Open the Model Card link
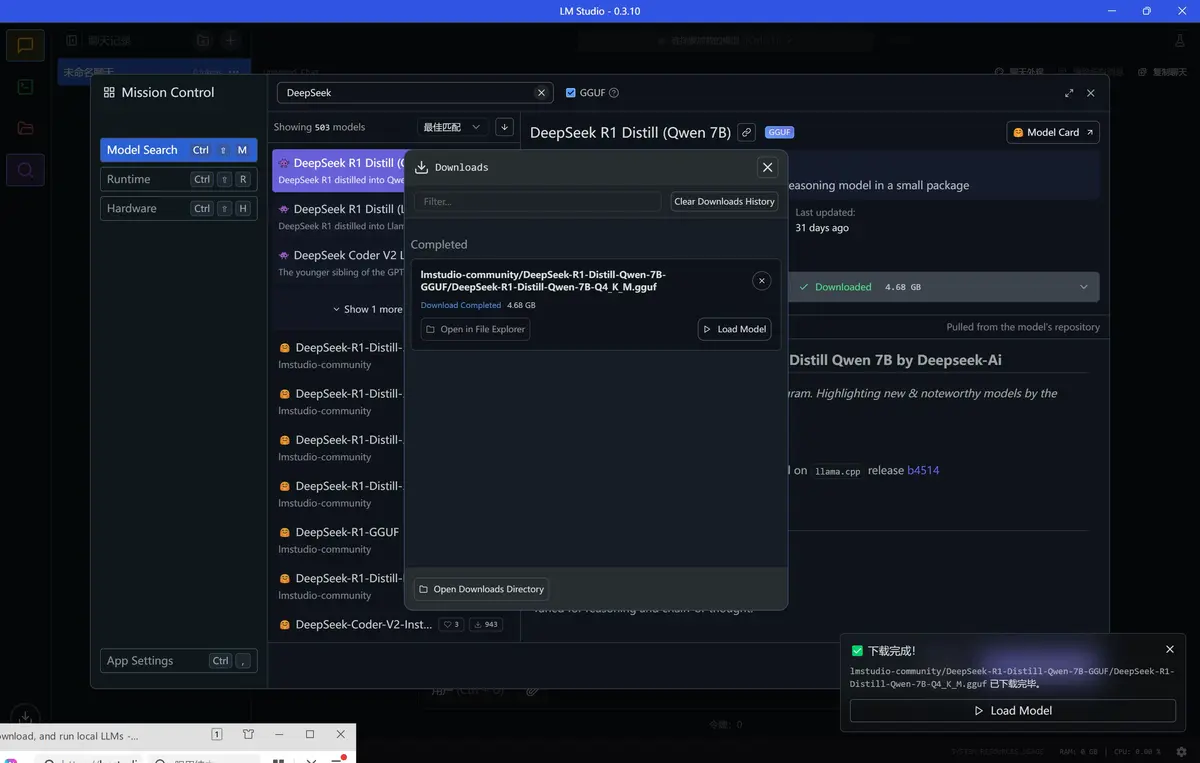 [1054, 132]
